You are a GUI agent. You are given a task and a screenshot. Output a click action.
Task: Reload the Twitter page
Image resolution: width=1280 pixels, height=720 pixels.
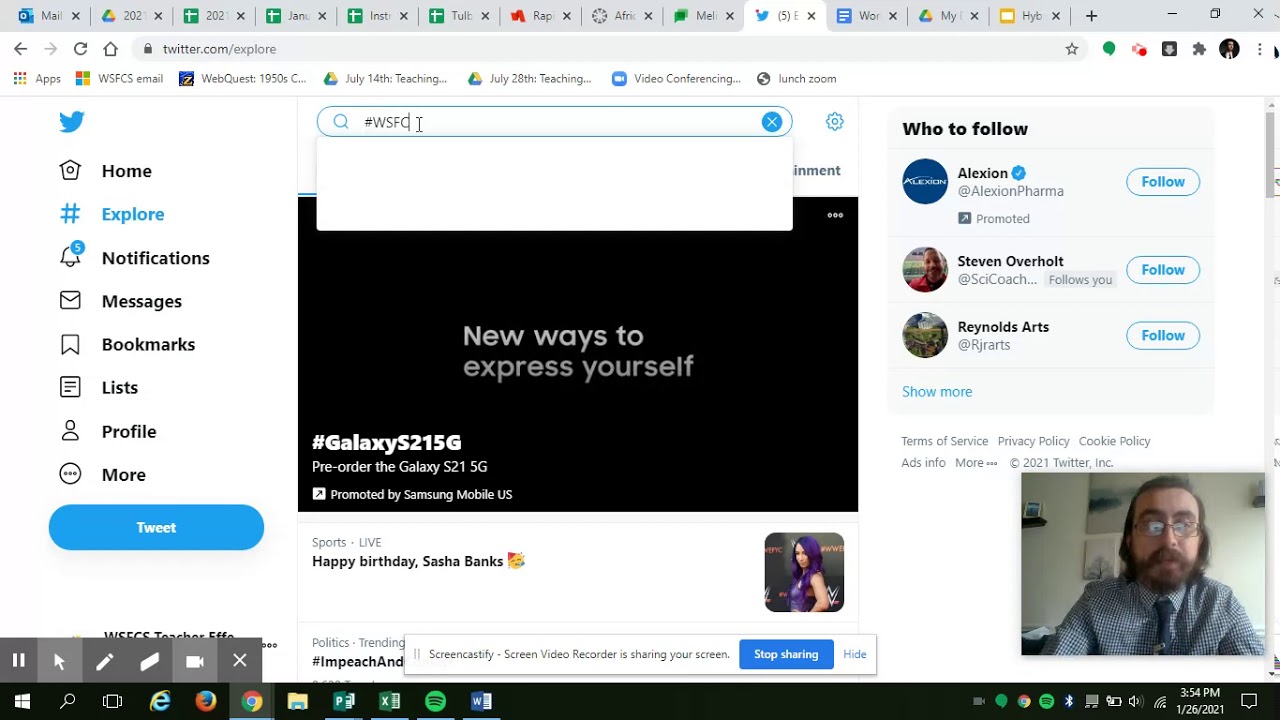[80, 49]
